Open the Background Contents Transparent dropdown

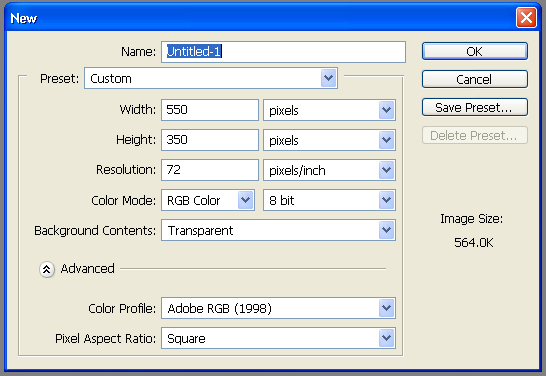pyautogui.click(x=278, y=230)
